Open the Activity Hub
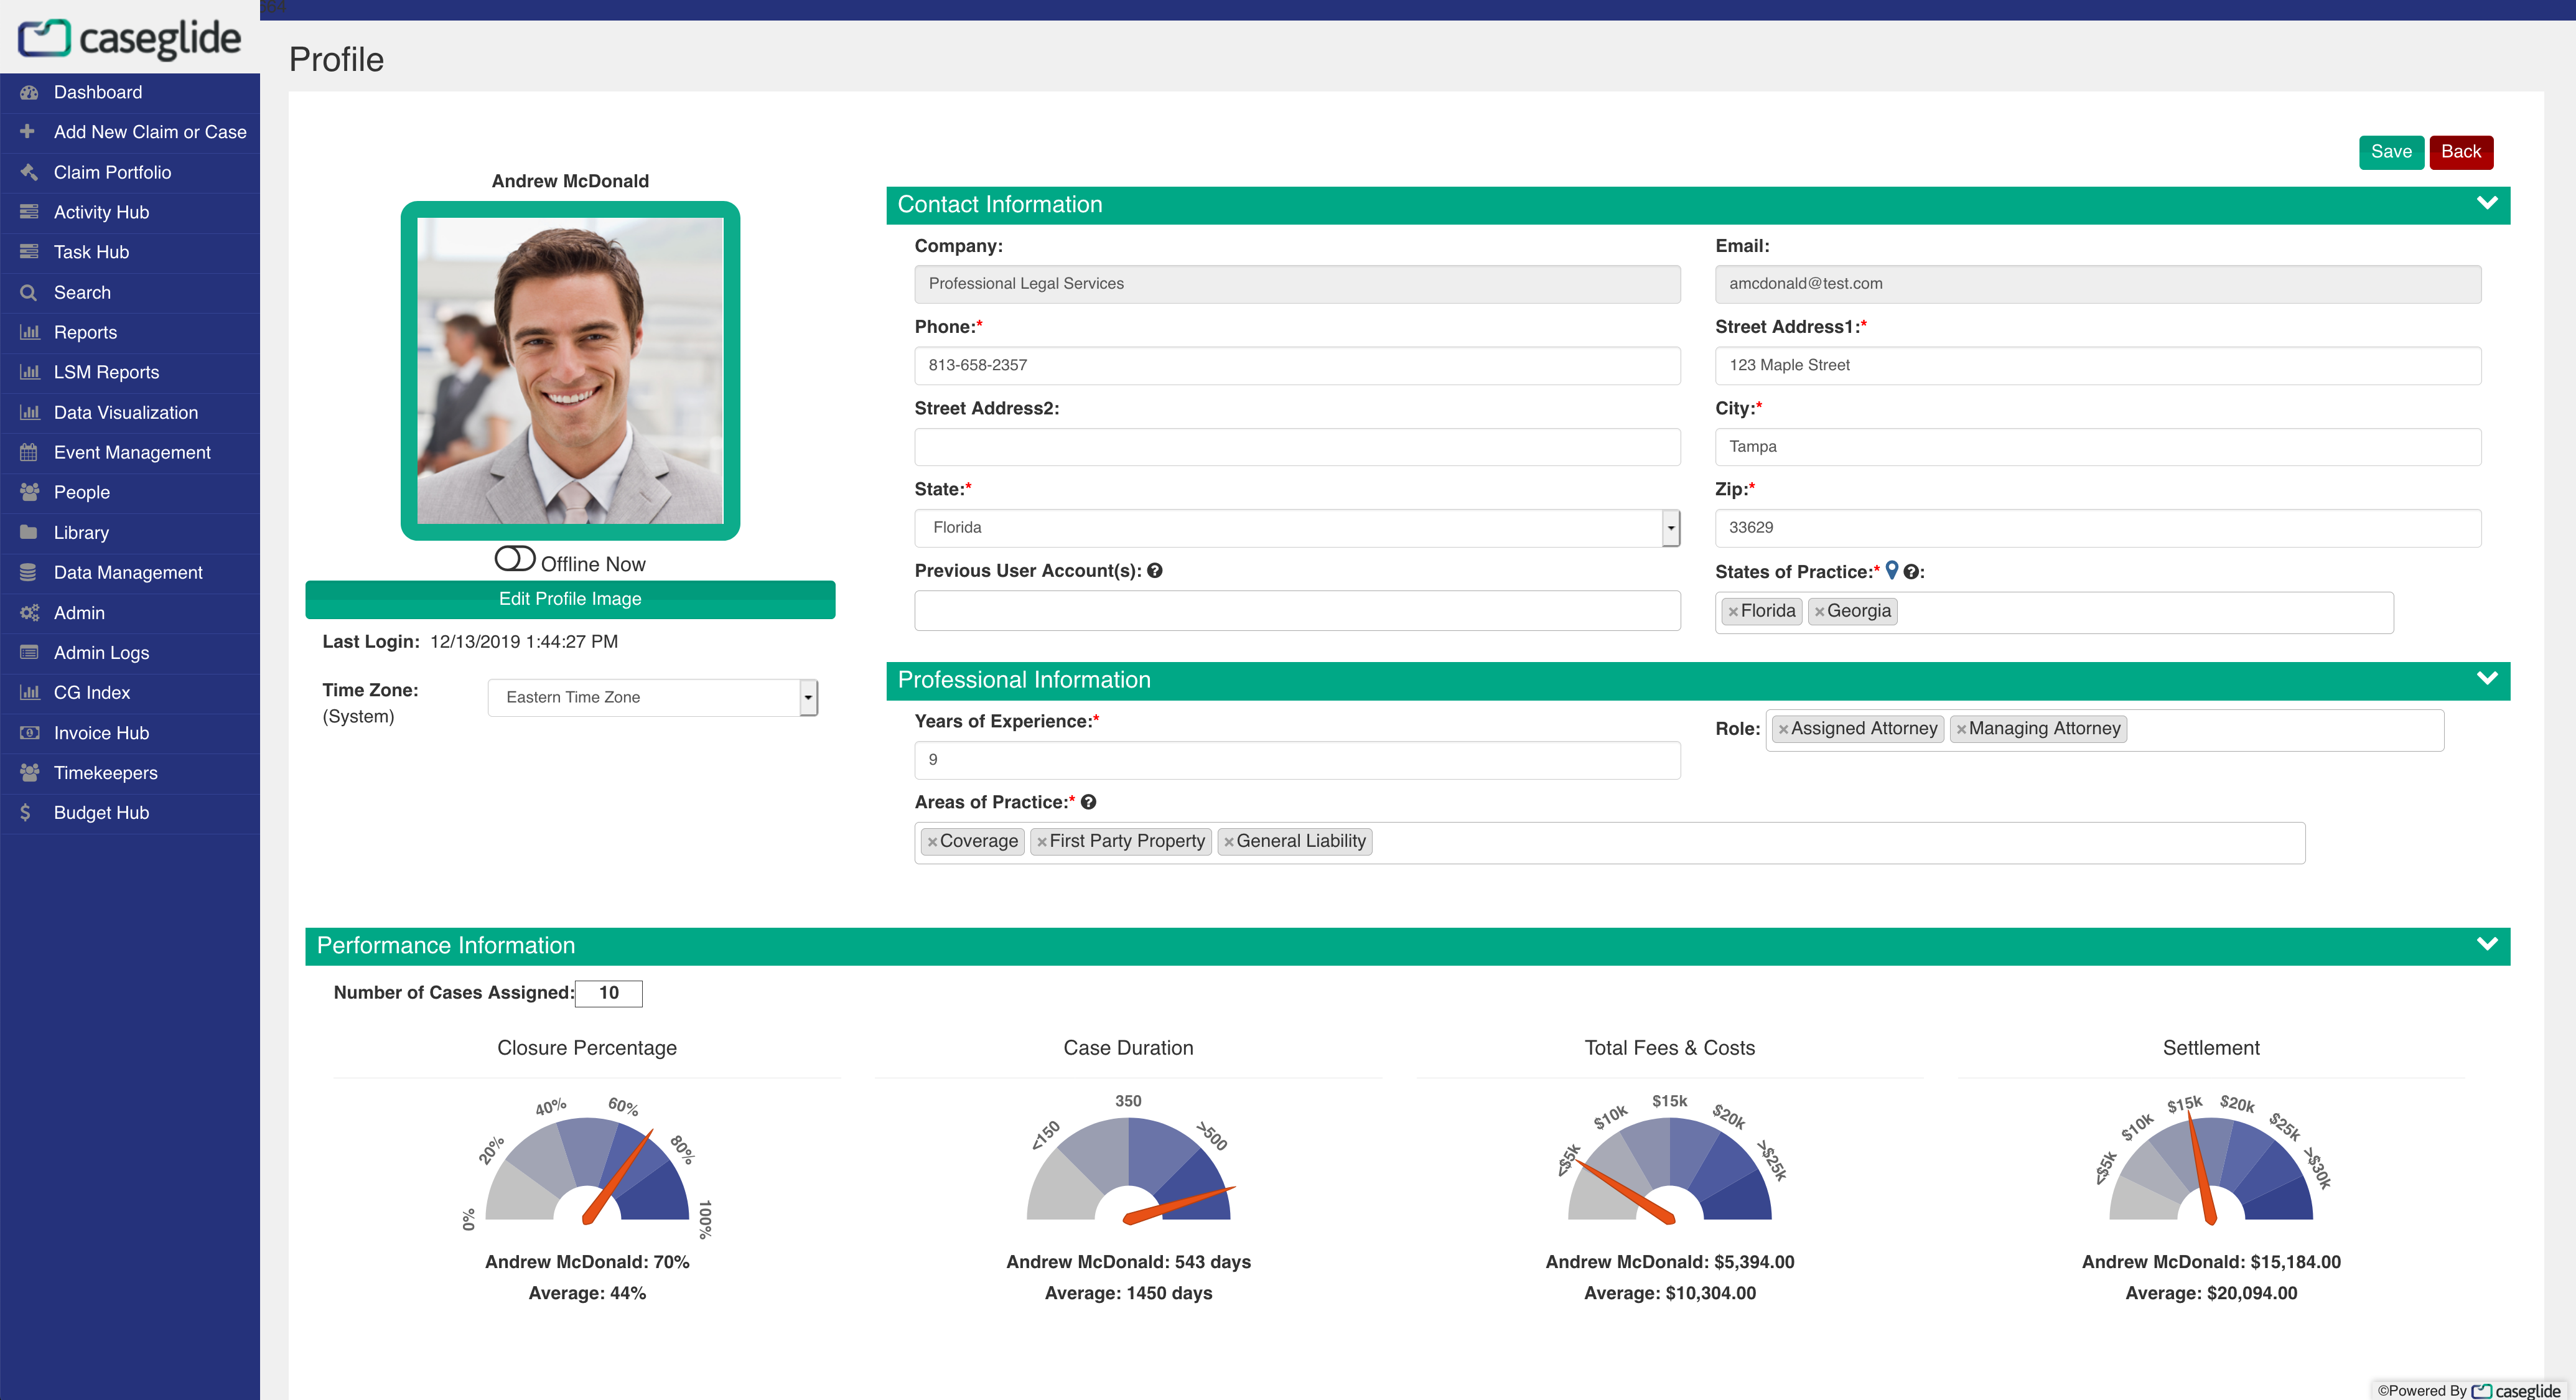The height and width of the screenshot is (1400, 2576). click(x=101, y=212)
